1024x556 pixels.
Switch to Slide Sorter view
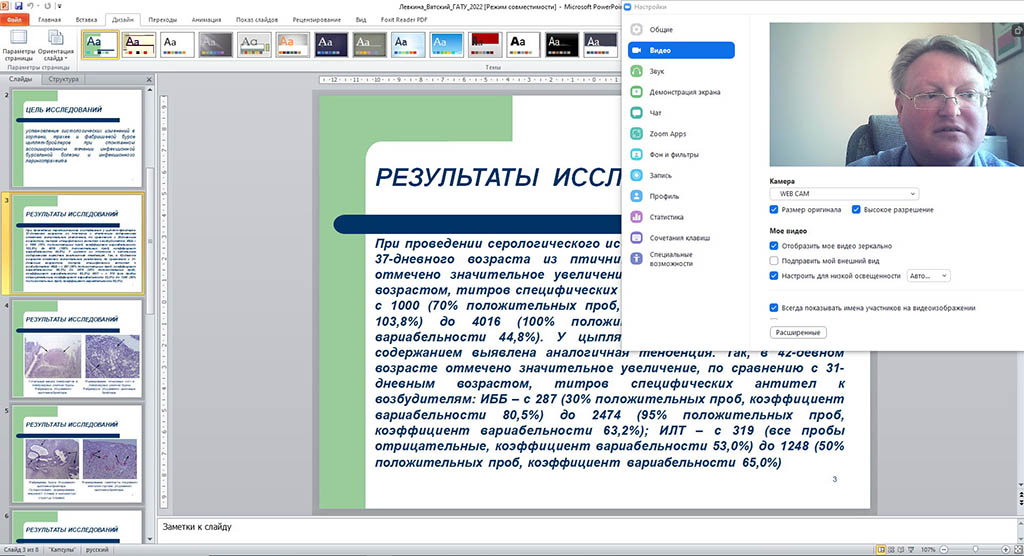pos(891,549)
